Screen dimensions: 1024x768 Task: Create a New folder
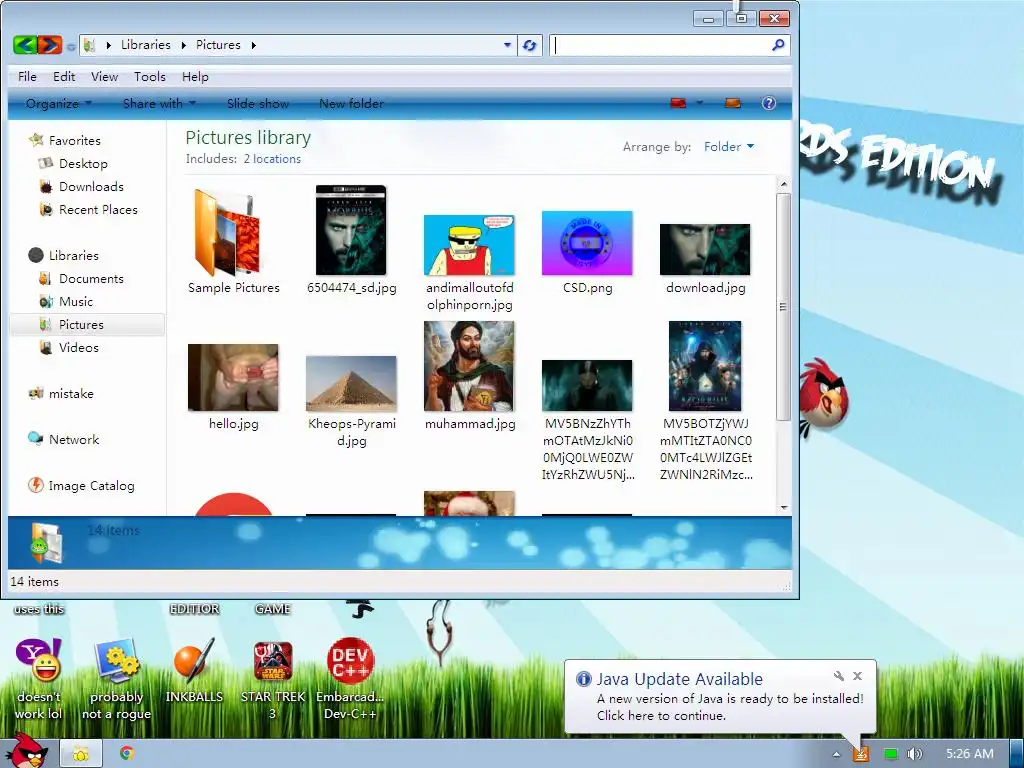[x=351, y=103]
